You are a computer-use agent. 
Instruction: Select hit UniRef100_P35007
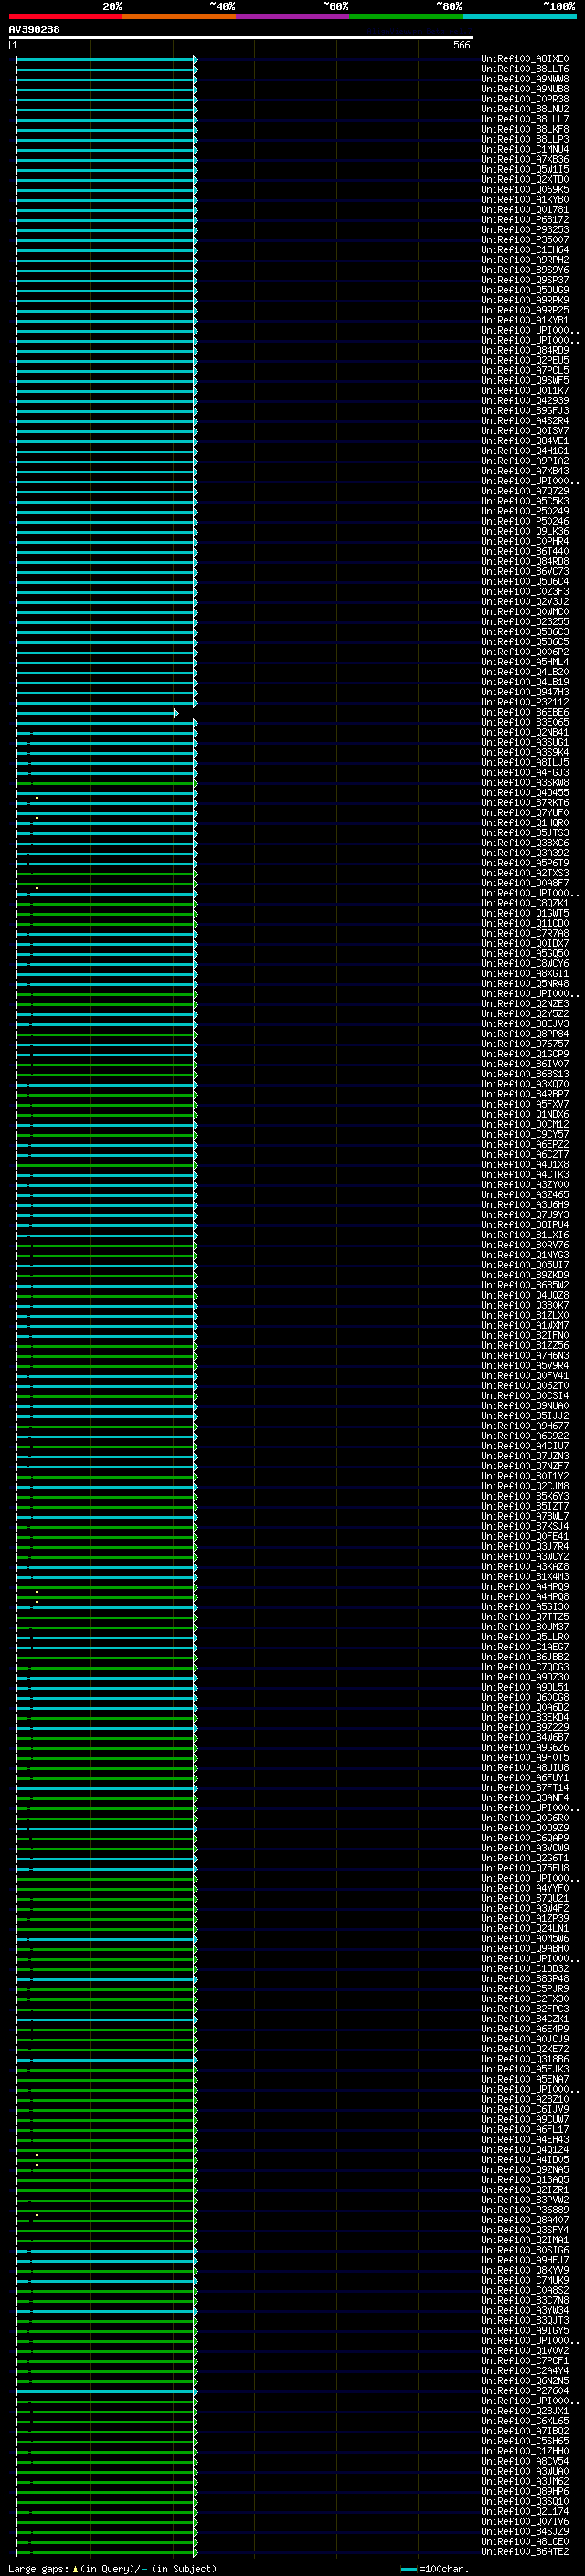(525, 240)
